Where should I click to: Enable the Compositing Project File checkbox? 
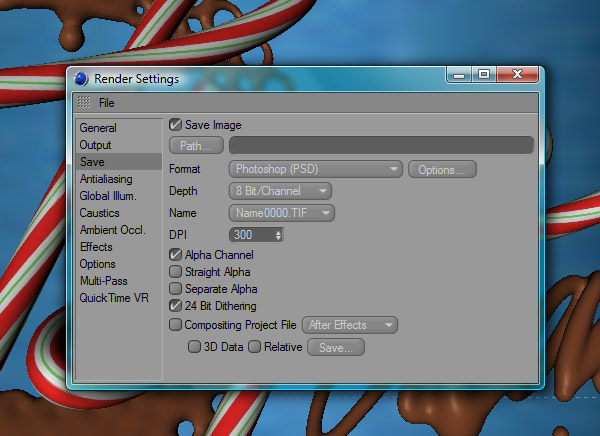pyautogui.click(x=175, y=325)
